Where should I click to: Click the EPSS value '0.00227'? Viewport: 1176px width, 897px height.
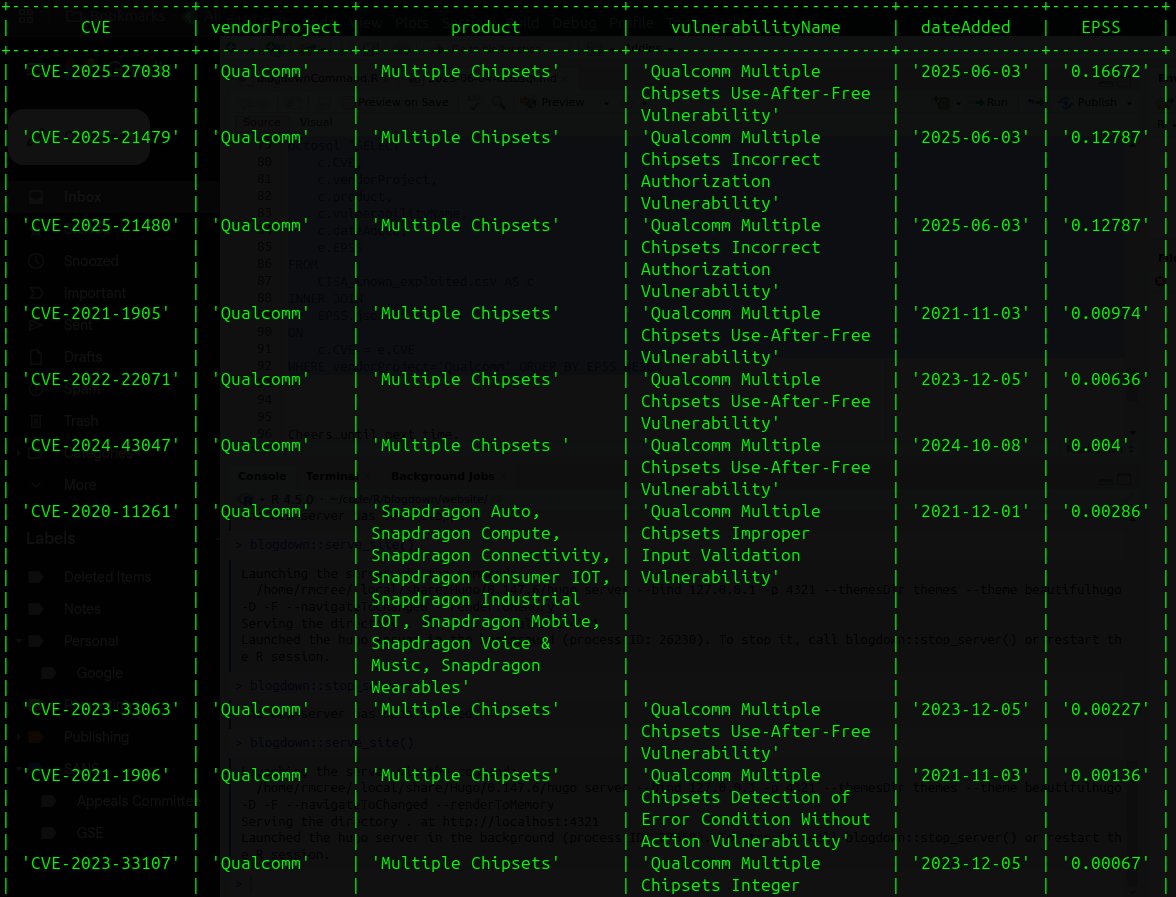[x=1106, y=710]
